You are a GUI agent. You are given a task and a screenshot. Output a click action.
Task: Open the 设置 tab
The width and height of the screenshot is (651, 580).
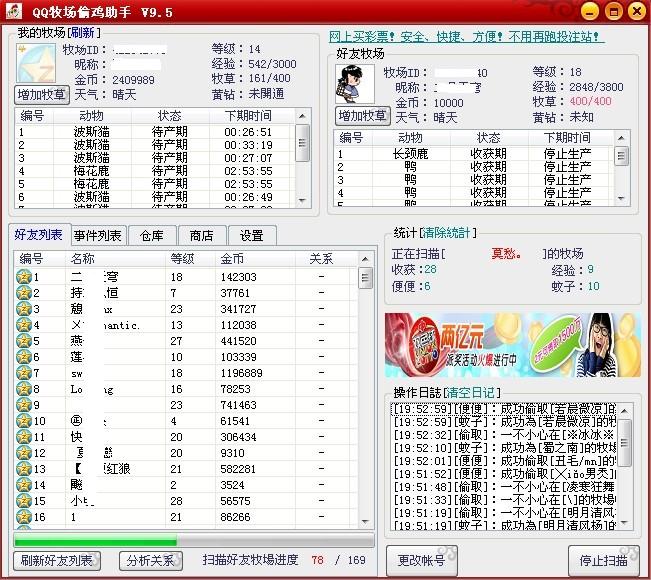tap(252, 236)
